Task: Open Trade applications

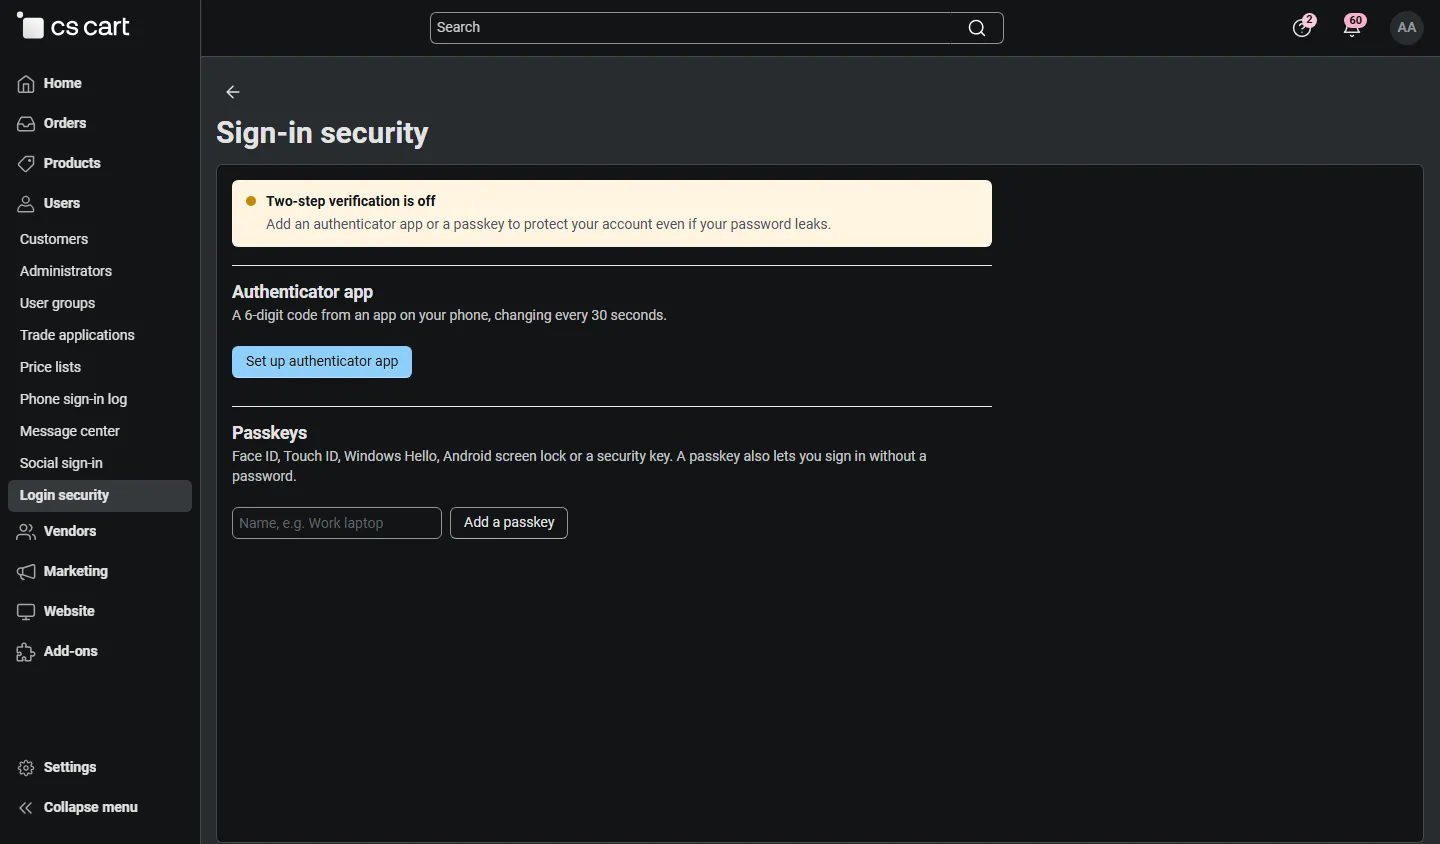Action: click(77, 336)
